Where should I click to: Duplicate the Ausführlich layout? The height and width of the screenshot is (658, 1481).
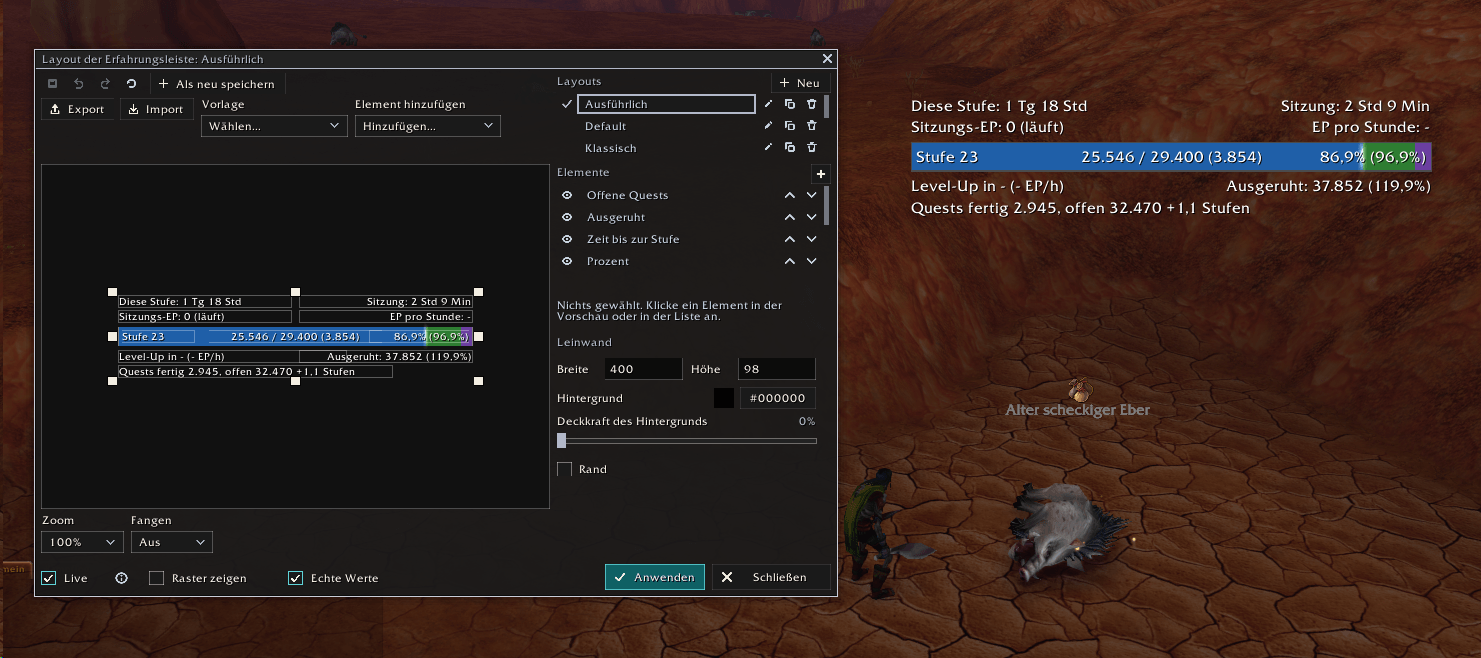tap(789, 104)
